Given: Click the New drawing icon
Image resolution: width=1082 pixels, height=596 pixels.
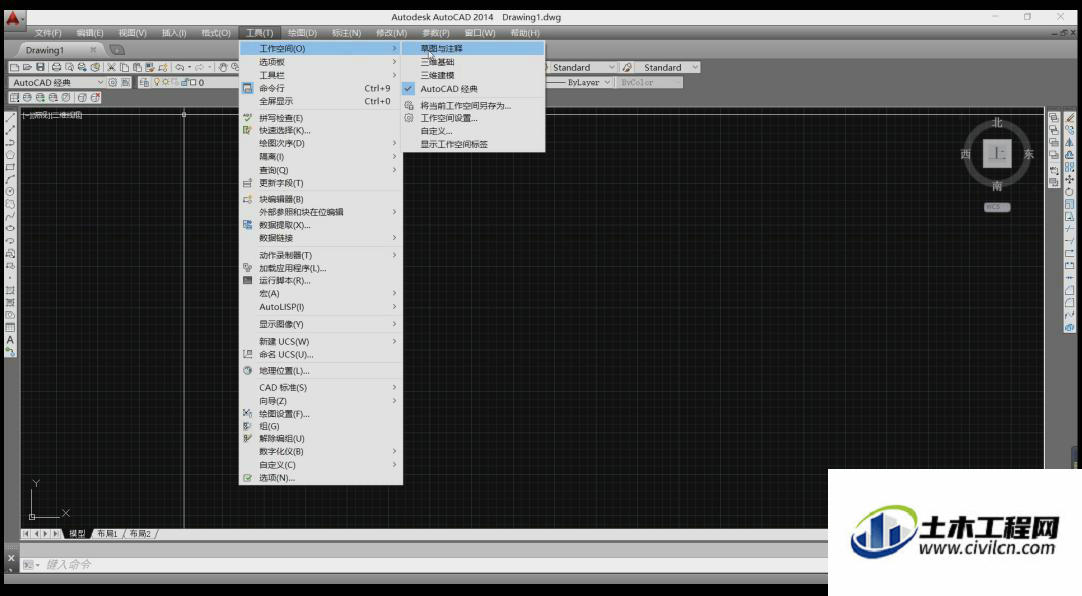Looking at the screenshot, I should tap(14, 68).
